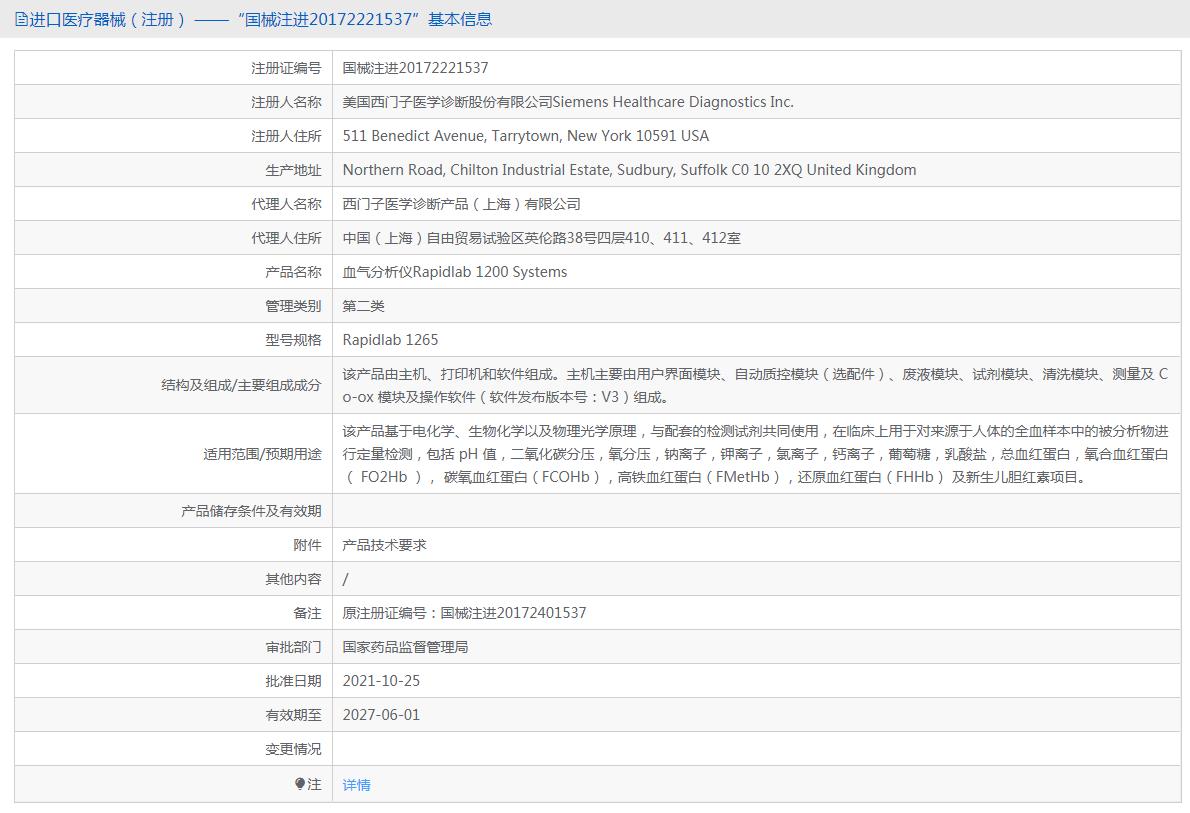The image size is (1190, 813).
Task: Click the lightbulb icon beside 注
Action: pos(300,784)
